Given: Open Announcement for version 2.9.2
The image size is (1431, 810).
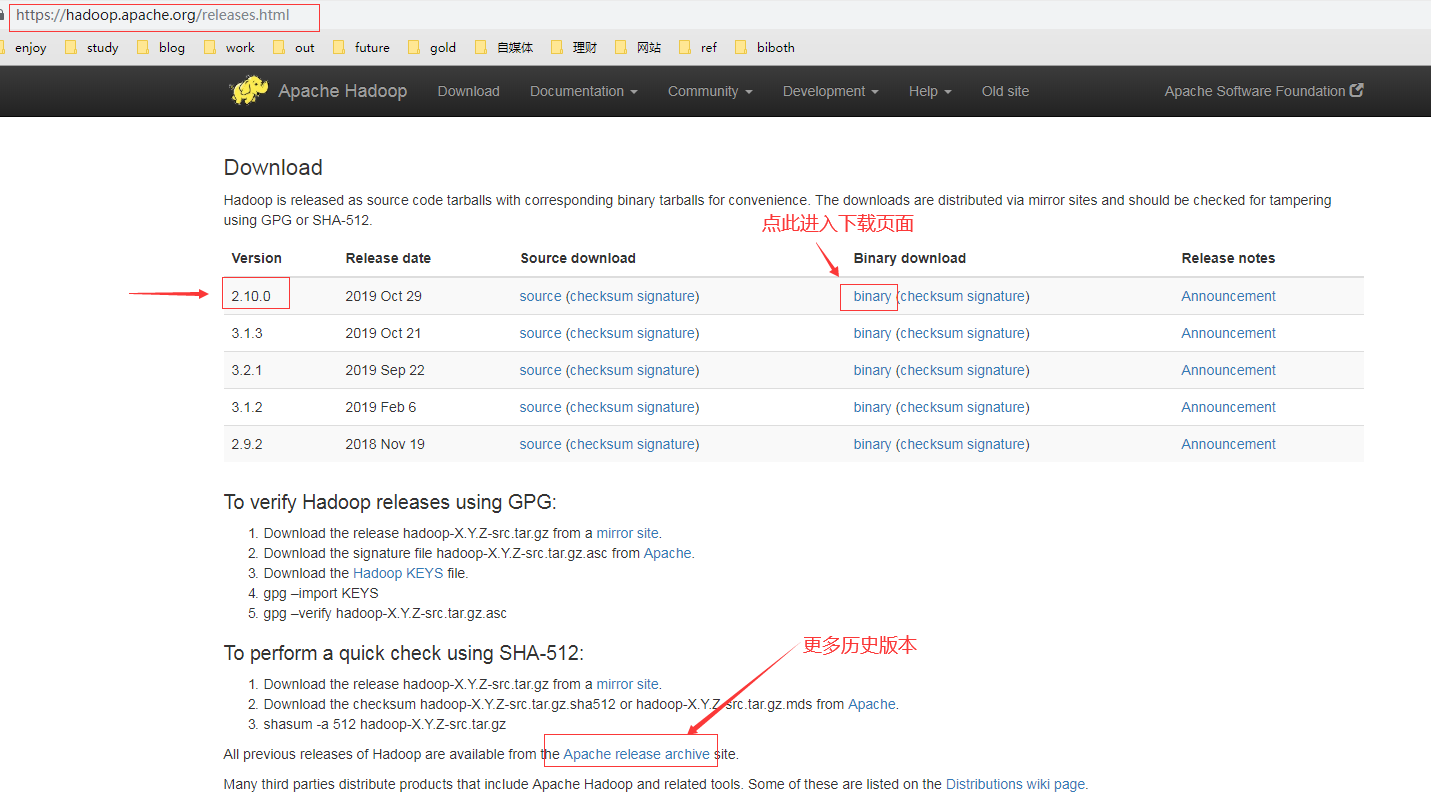Looking at the screenshot, I should click(x=1228, y=444).
